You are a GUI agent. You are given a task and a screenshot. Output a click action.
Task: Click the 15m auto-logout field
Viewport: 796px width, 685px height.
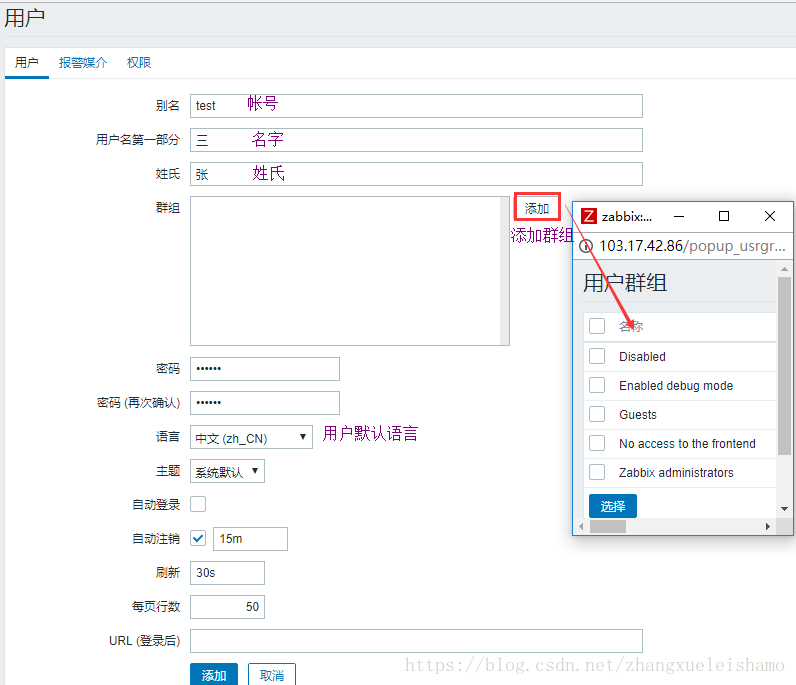tap(250, 539)
